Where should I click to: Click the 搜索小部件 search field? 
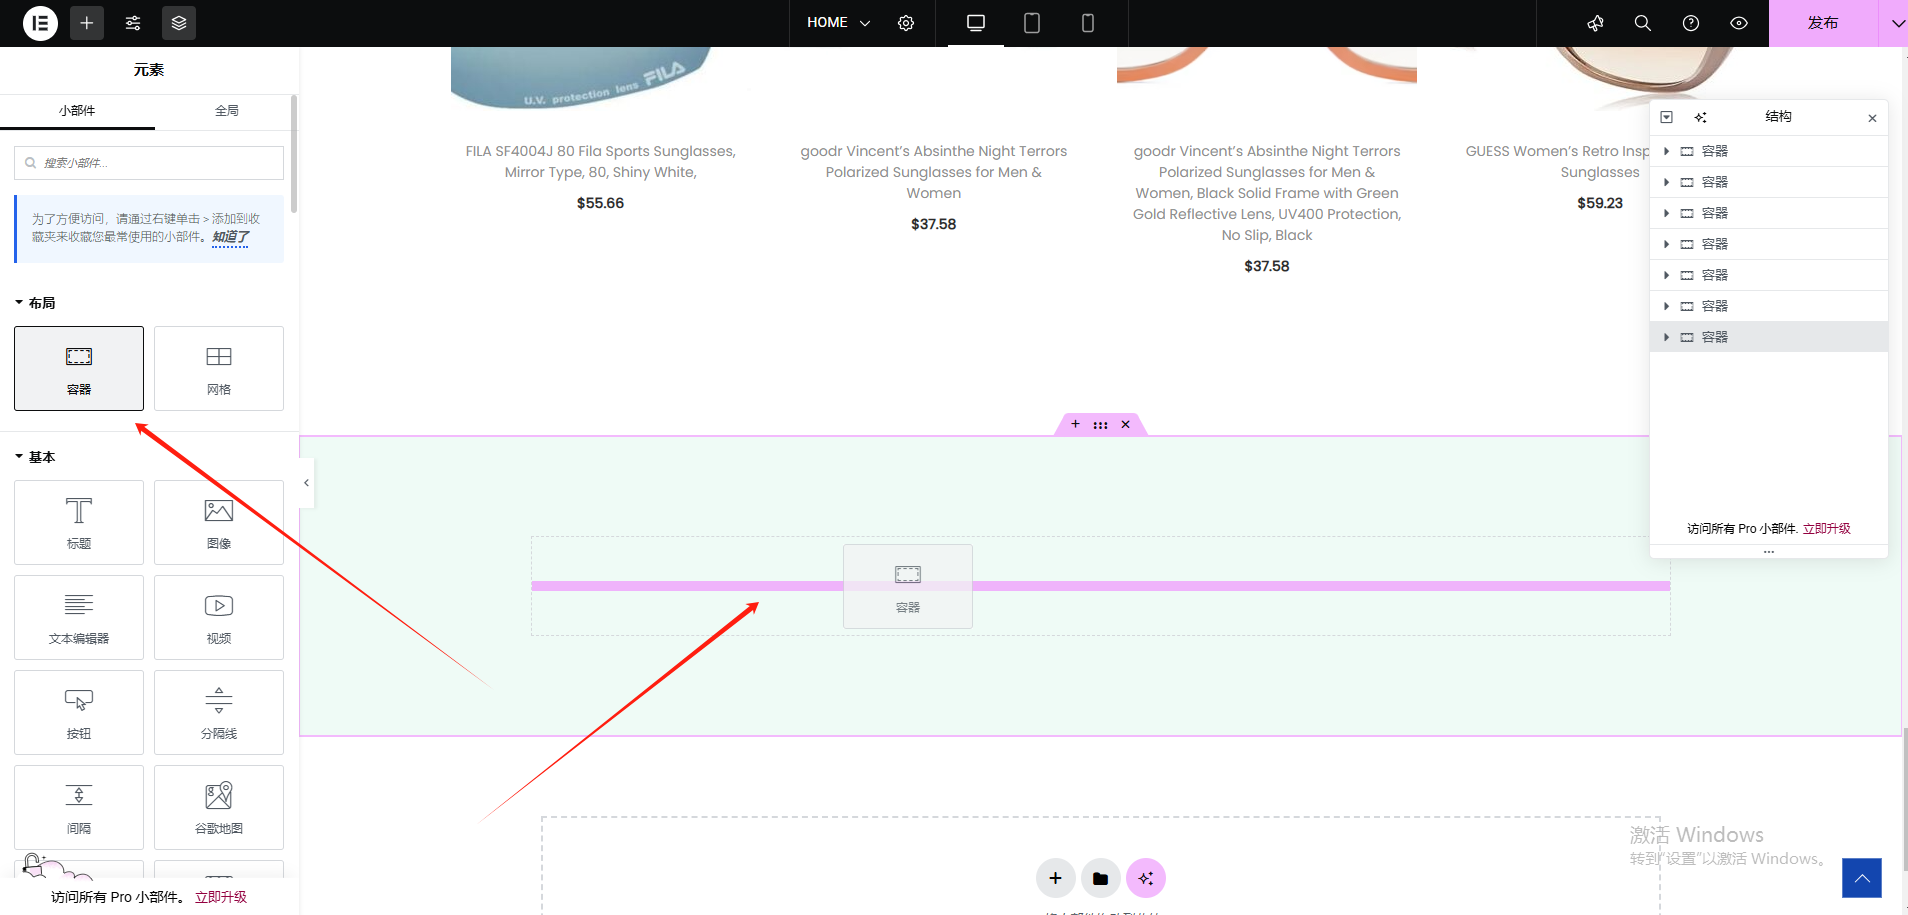(149, 163)
